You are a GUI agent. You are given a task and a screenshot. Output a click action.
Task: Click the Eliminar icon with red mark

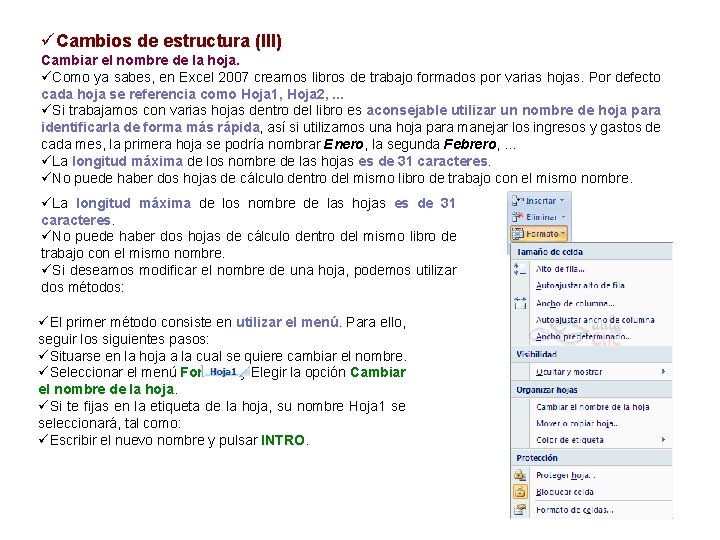click(518, 217)
